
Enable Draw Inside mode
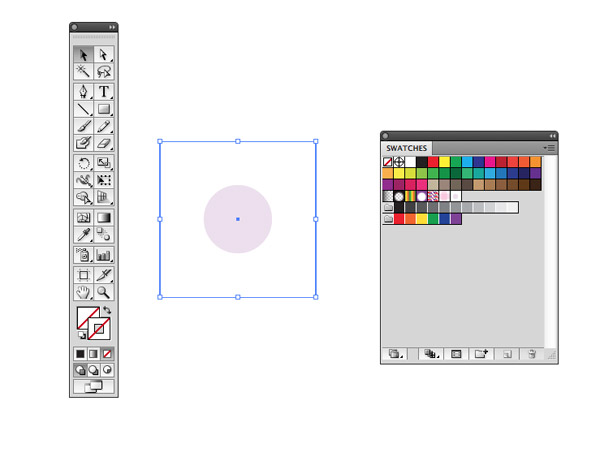point(107,370)
